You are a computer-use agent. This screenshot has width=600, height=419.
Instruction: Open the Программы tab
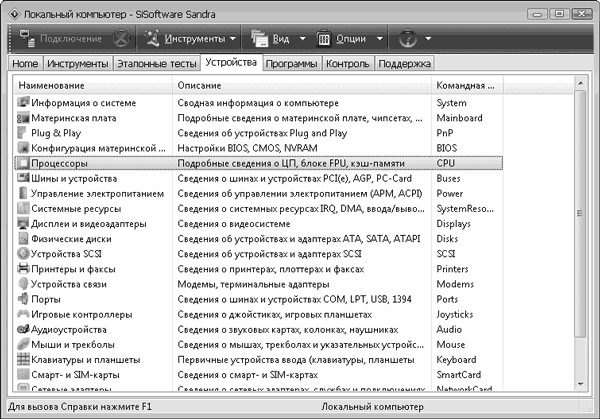[292, 63]
